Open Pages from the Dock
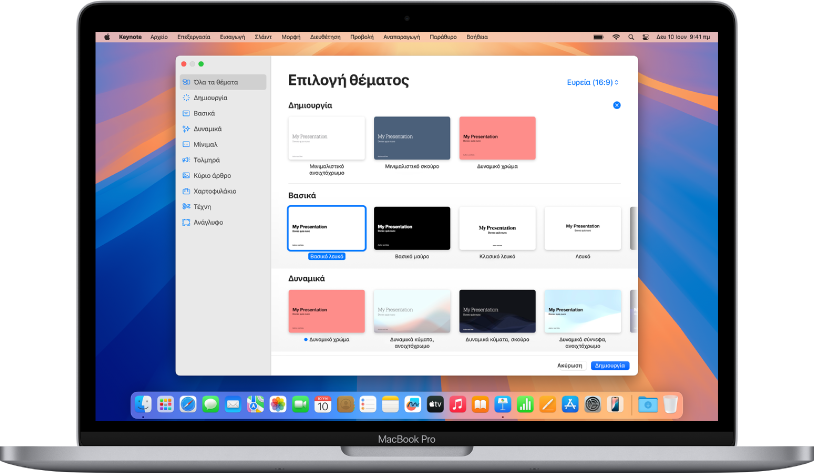 coord(547,404)
